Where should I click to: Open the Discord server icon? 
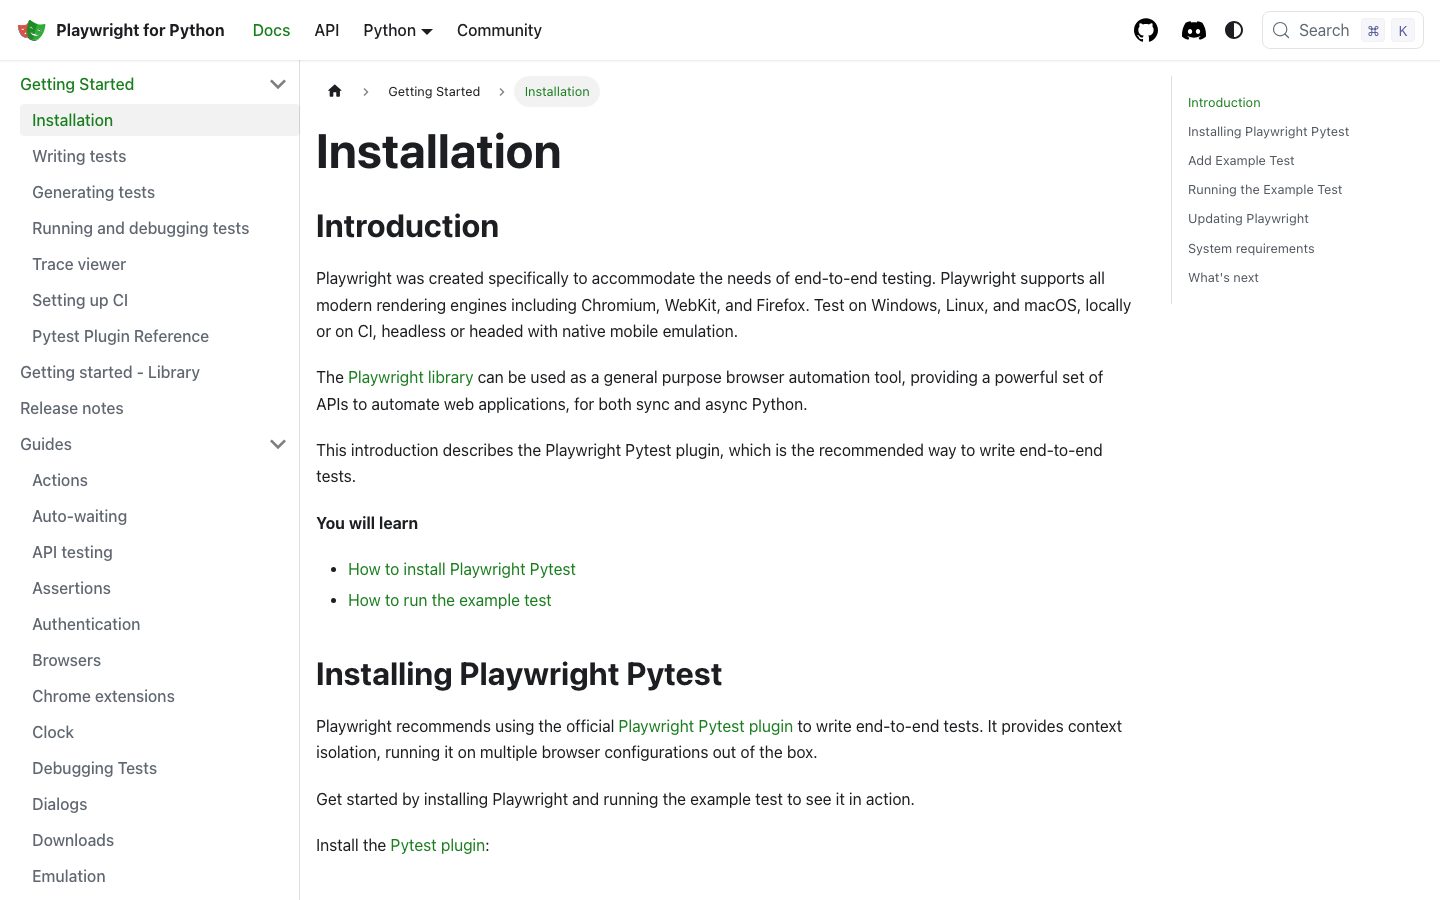click(1194, 30)
